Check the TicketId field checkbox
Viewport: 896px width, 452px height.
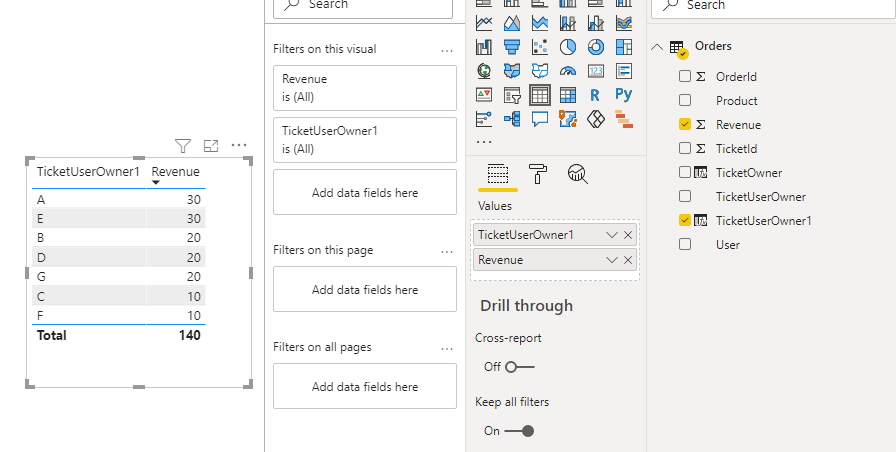point(685,148)
